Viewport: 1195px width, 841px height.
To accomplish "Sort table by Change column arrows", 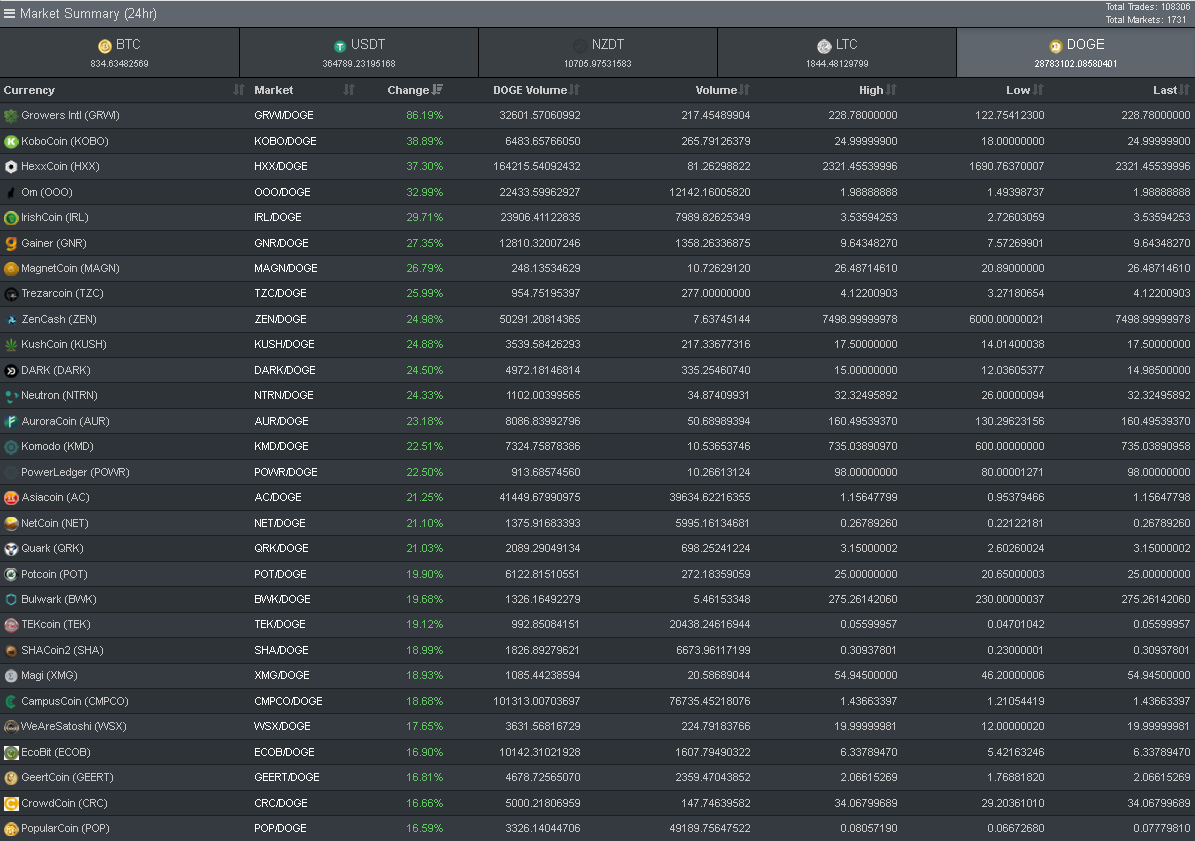I will pos(437,90).
